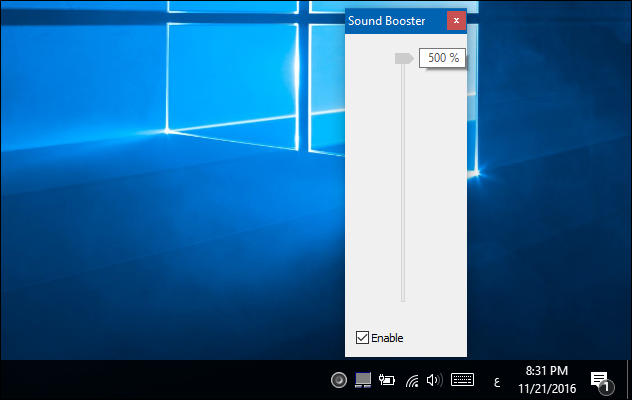Screen dimensions: 632x400
Task: Switch the input language indicator
Action: pos(497,381)
